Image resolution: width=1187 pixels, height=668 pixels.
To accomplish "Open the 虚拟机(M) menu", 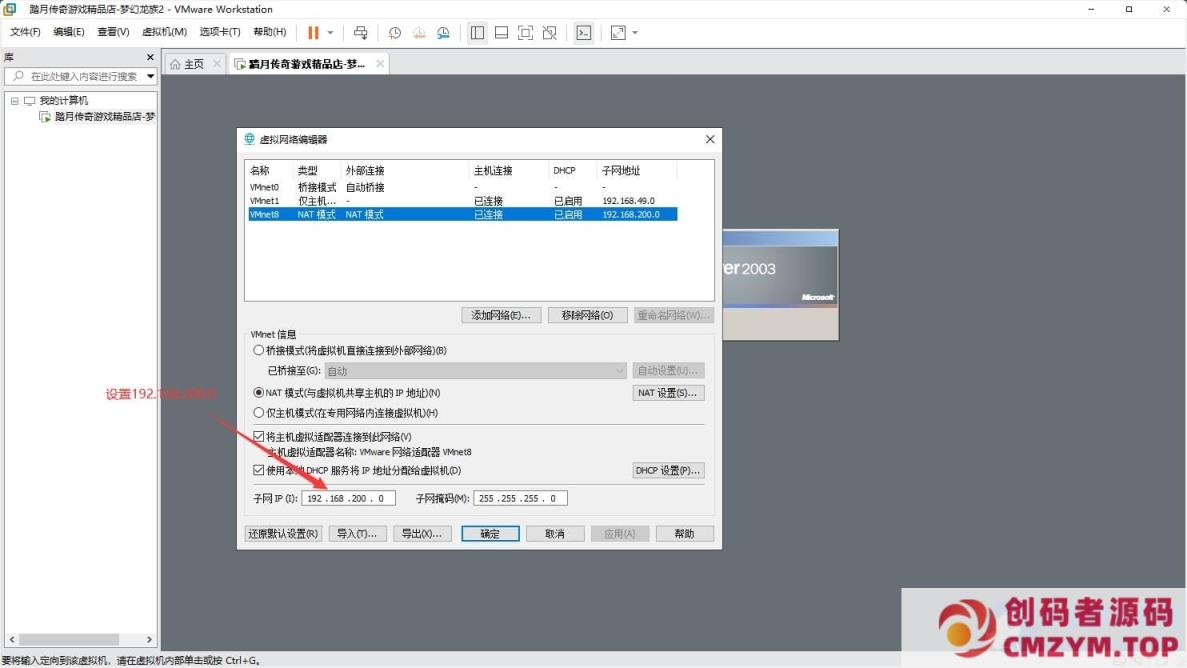I will [x=165, y=31].
